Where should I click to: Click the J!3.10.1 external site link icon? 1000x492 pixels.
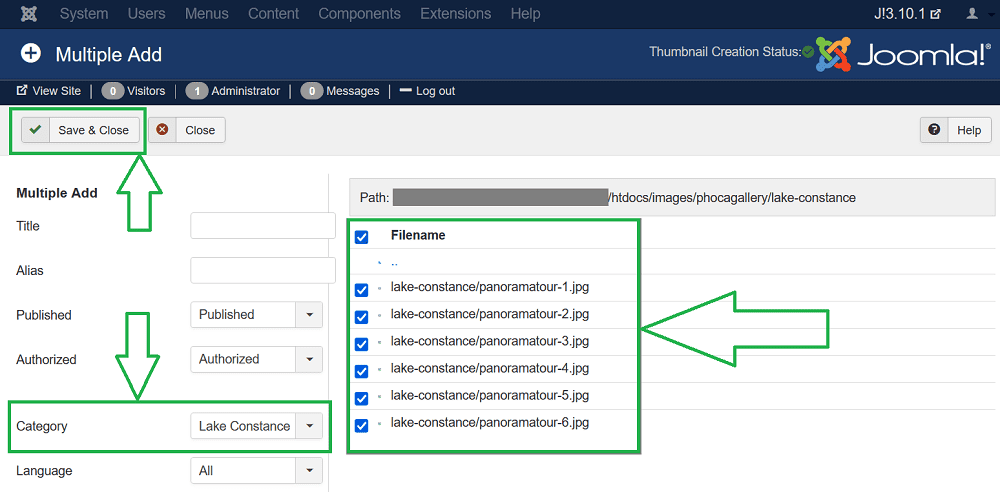pos(936,14)
